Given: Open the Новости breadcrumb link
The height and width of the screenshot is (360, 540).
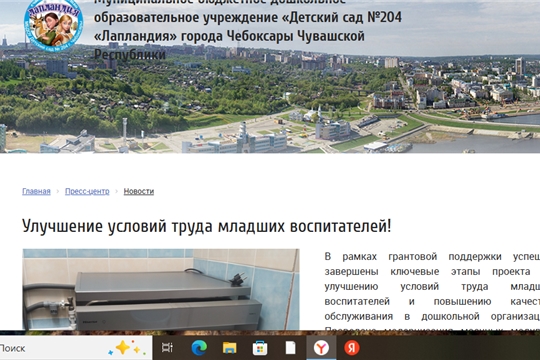Looking at the screenshot, I should [139, 191].
